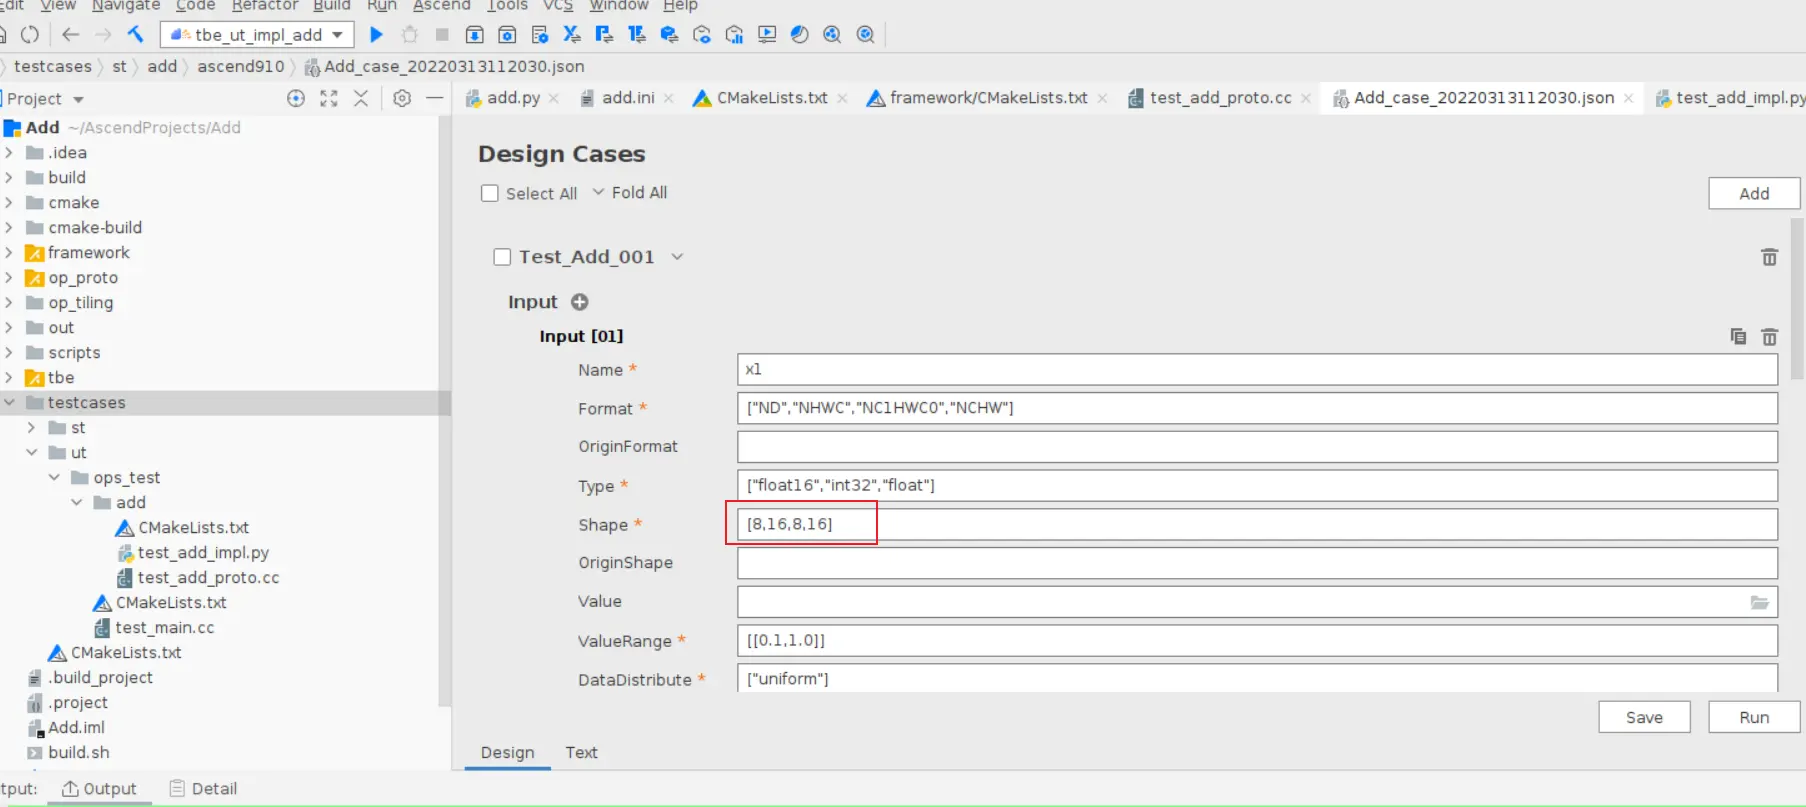Viewport: 1806px width, 807px height.
Task: Click the sync refresh circular arrows icon
Action: (x=30, y=35)
